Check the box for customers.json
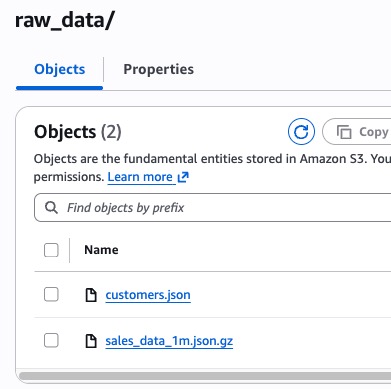This screenshot has height=389, width=391. 51,295
